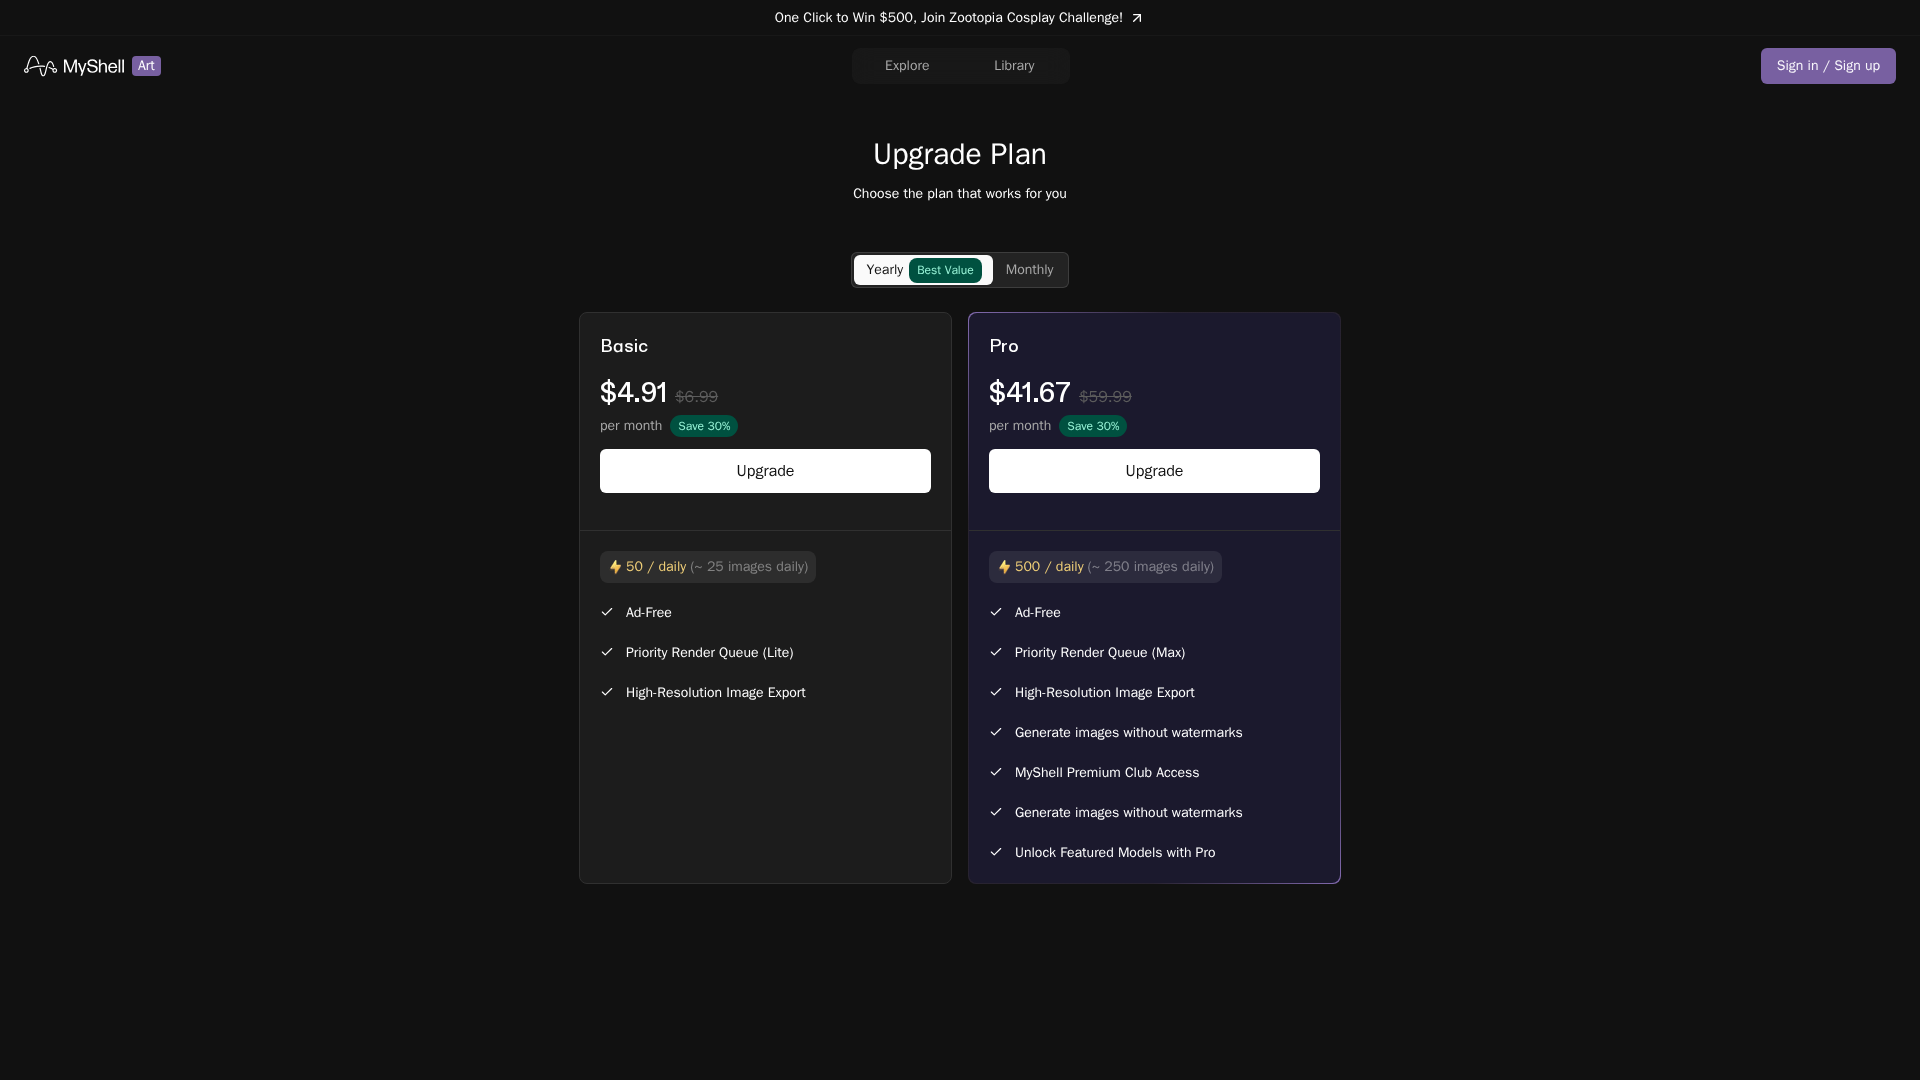This screenshot has height=1080, width=1920.
Task: Open the Explore tab
Action: 907,65
